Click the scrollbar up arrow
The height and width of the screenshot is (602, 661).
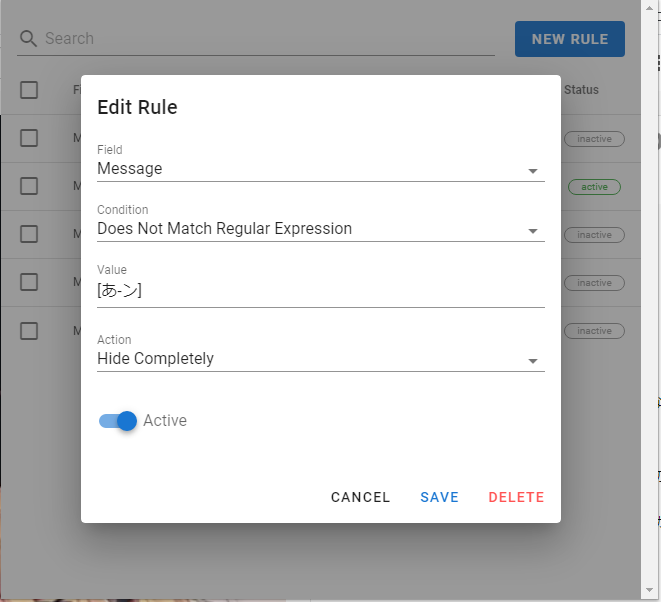(x=649, y=8)
